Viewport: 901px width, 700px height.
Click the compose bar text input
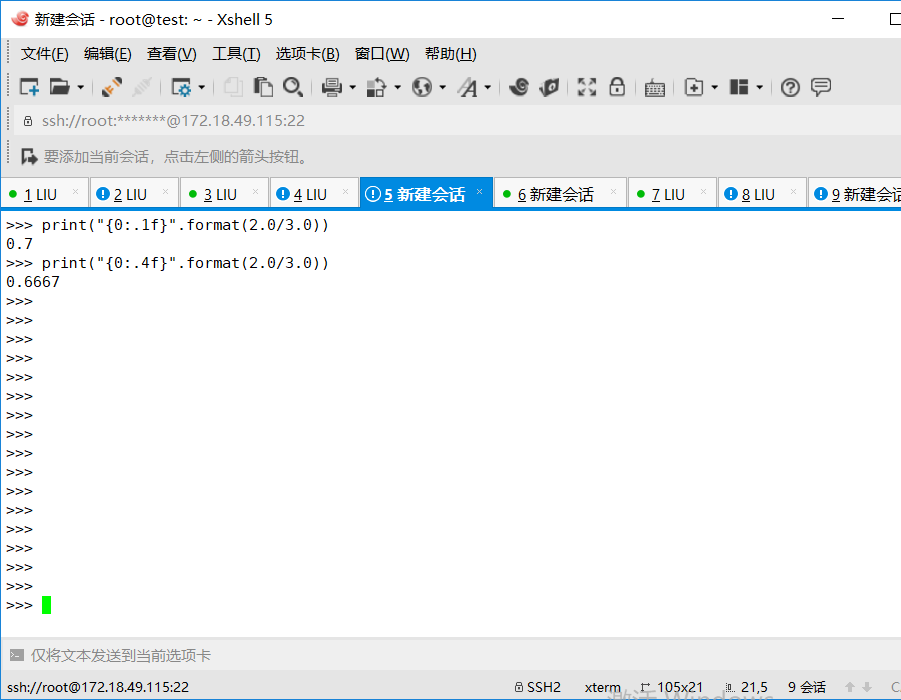tap(464, 655)
